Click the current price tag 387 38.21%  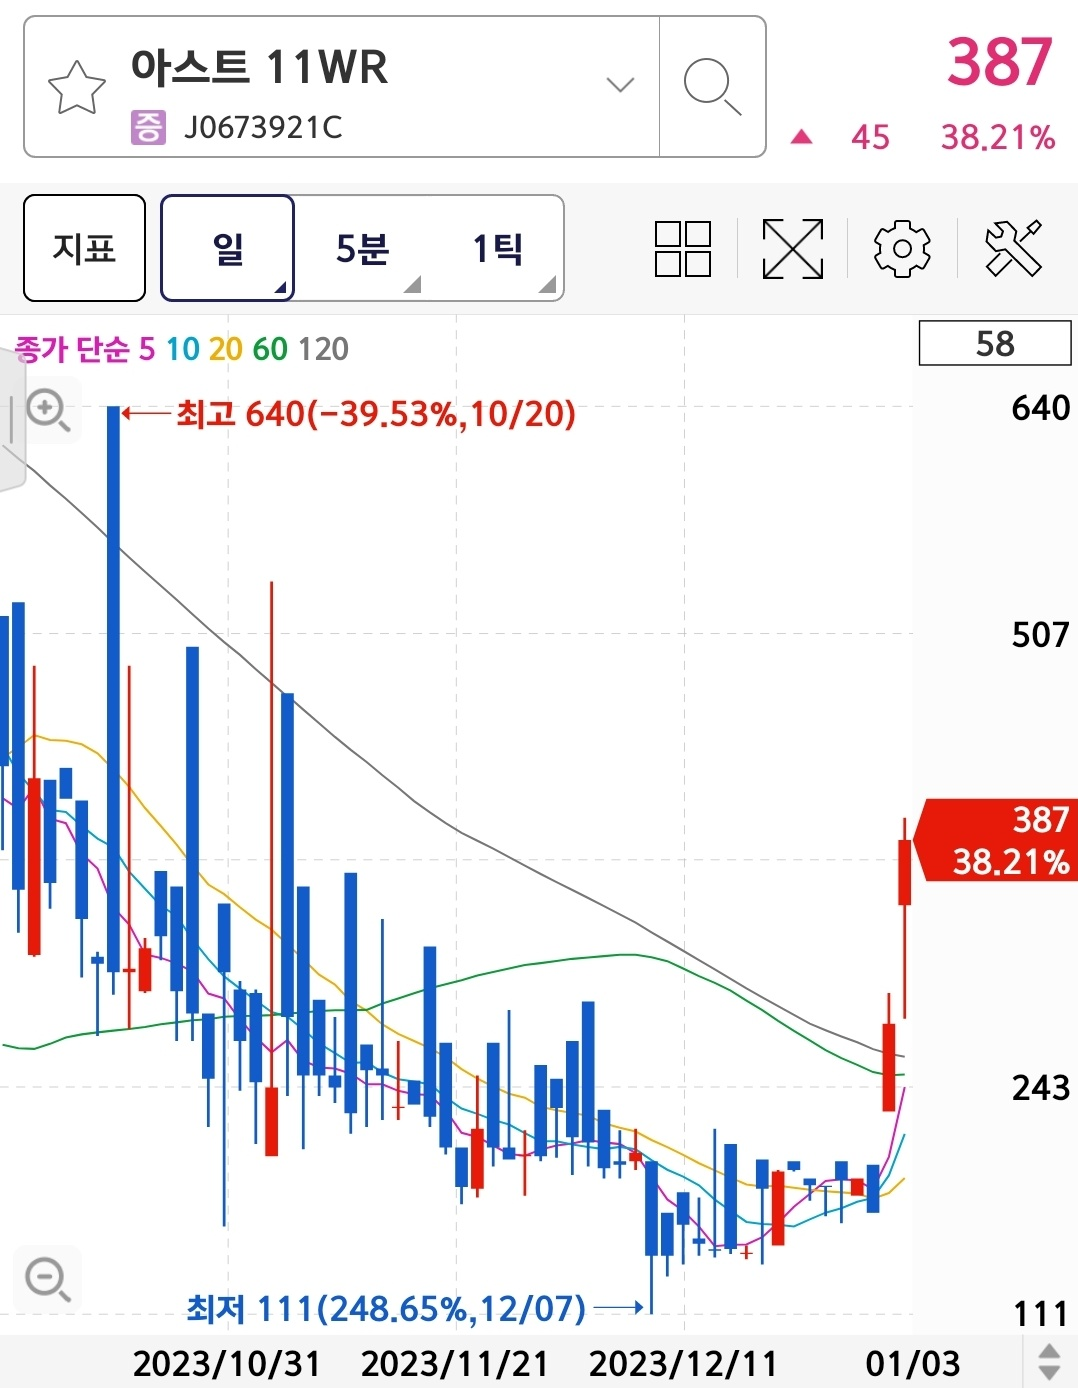click(998, 840)
